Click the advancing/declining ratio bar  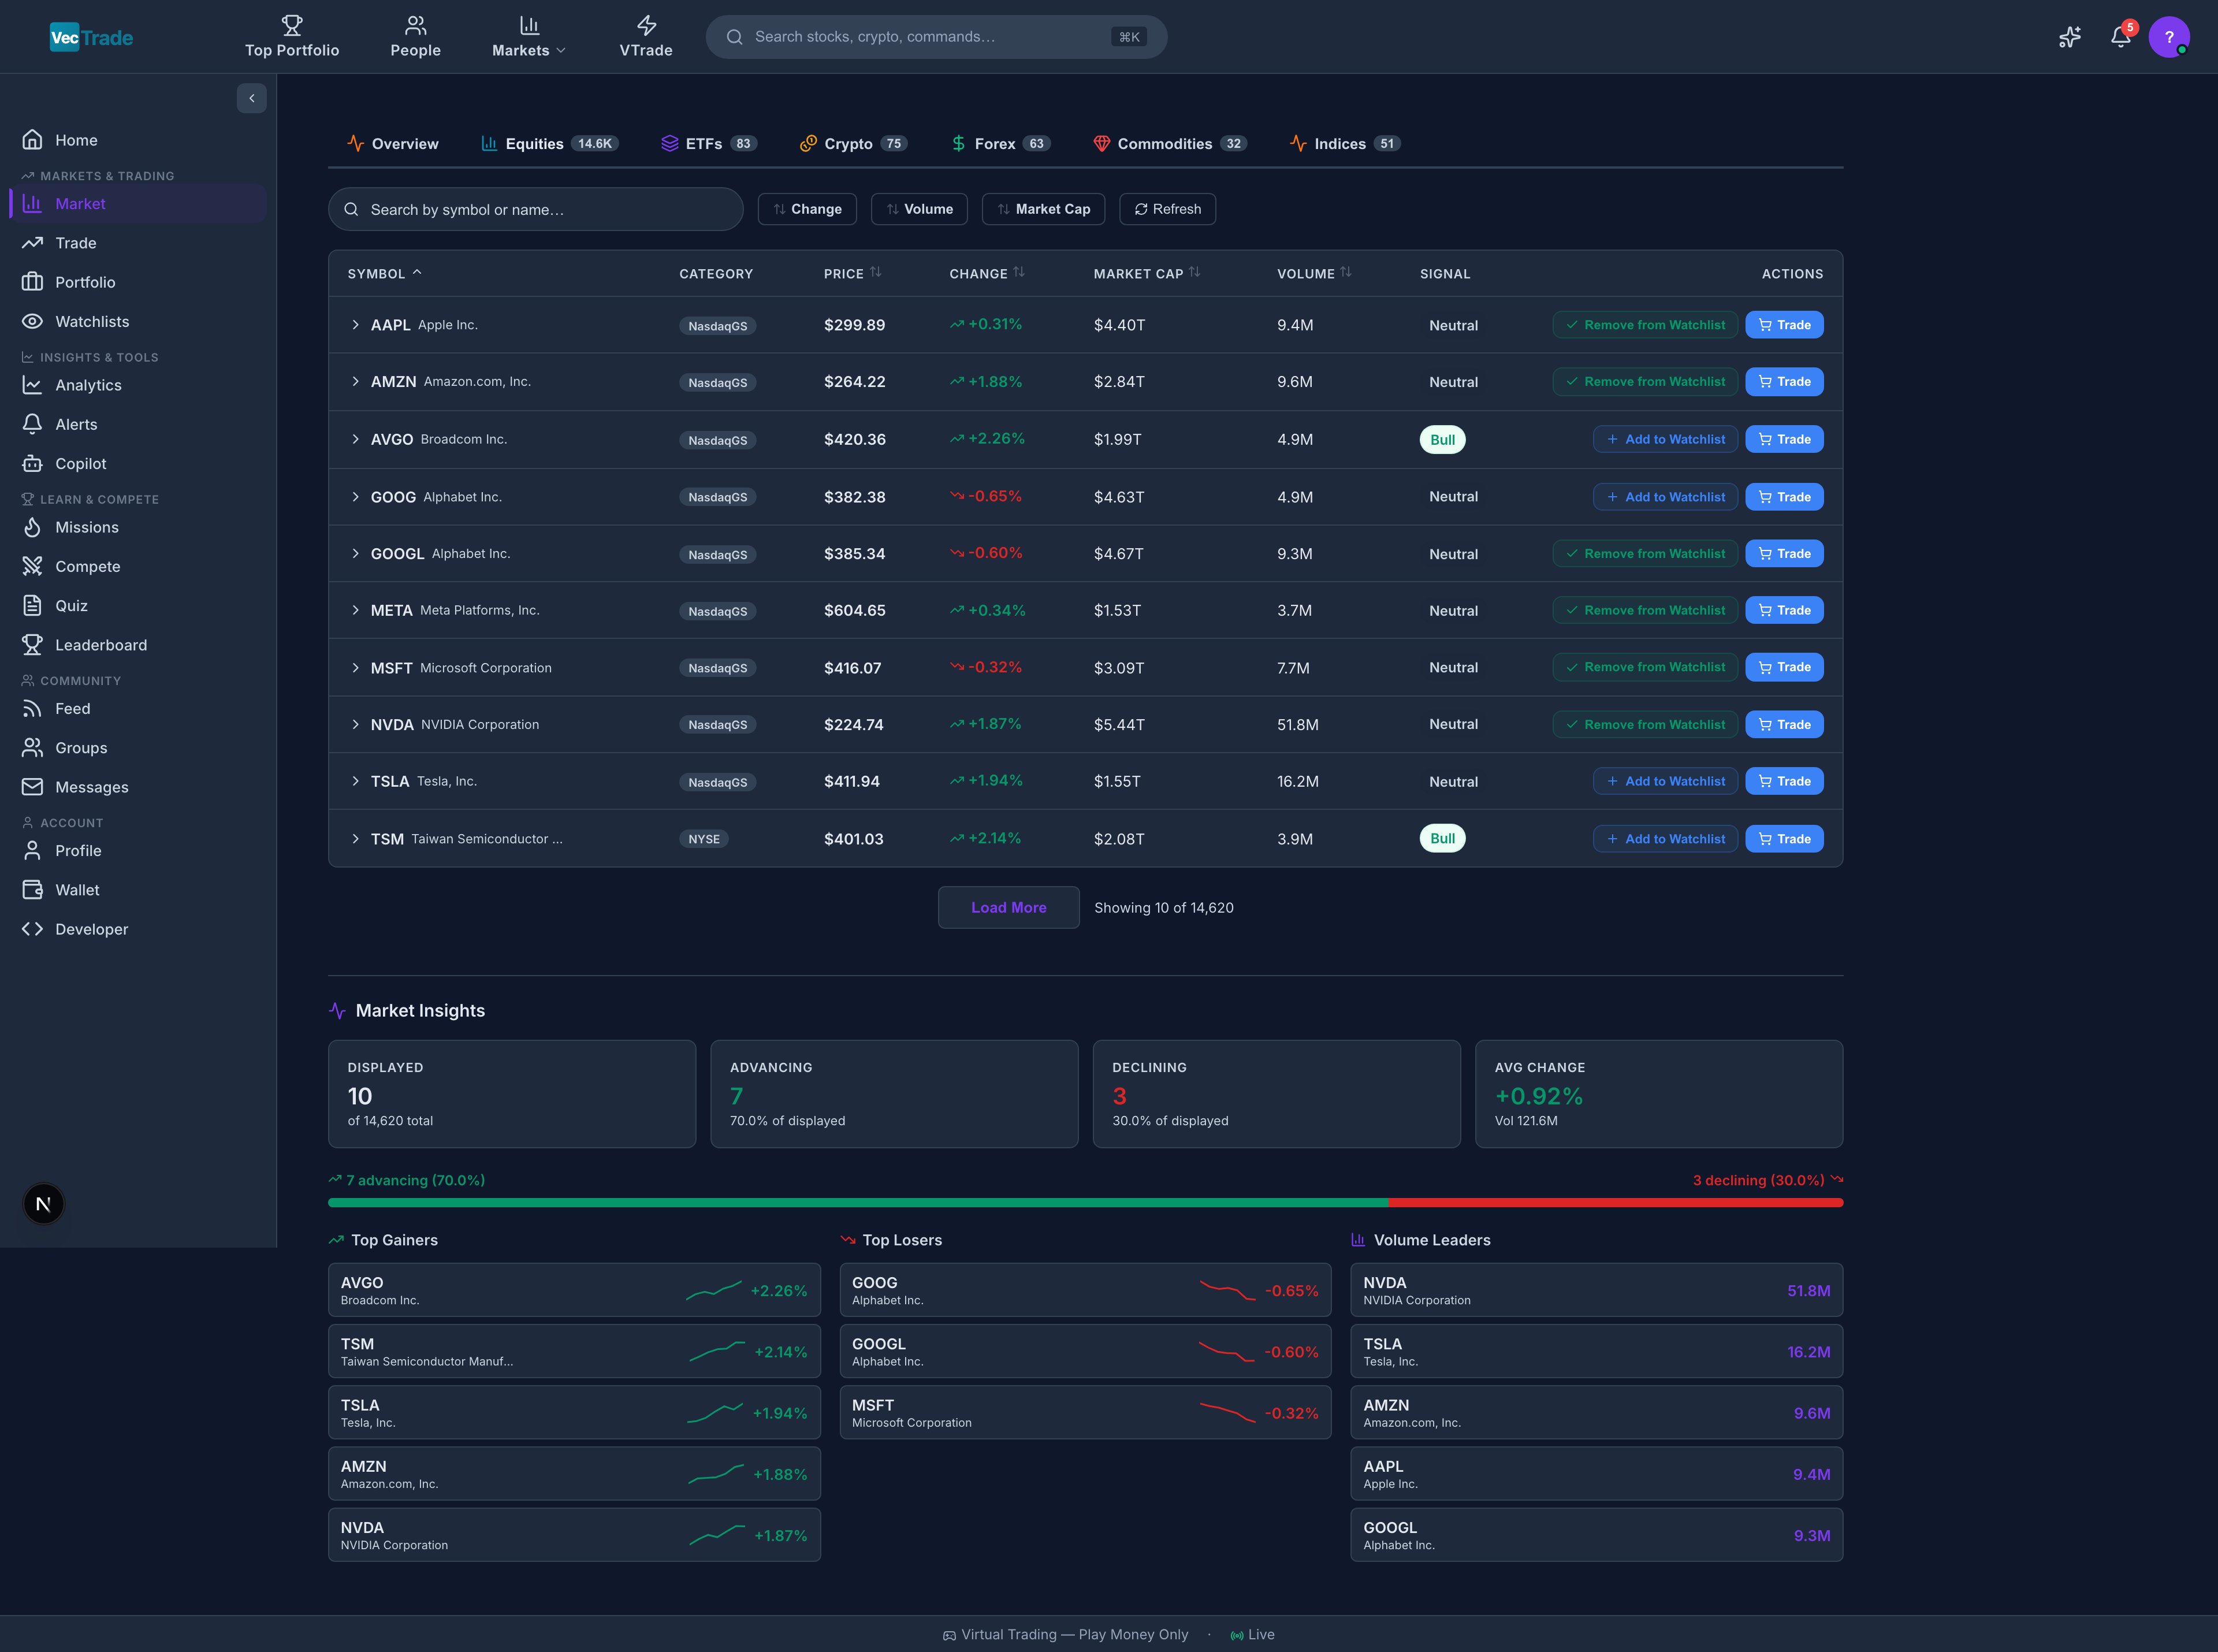coord(1085,1203)
